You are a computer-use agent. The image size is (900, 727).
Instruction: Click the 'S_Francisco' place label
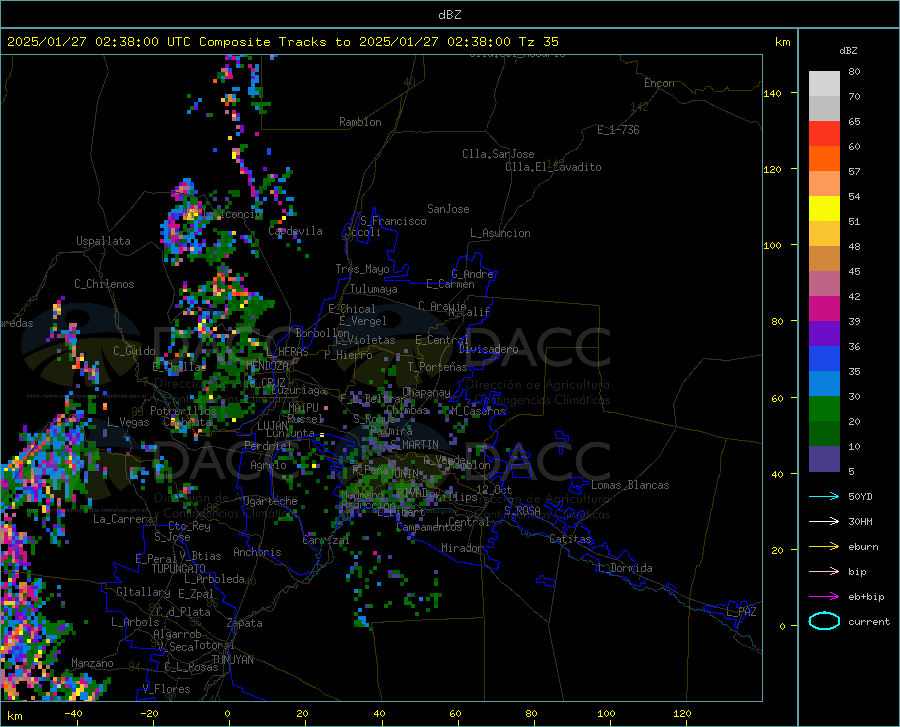(x=393, y=221)
